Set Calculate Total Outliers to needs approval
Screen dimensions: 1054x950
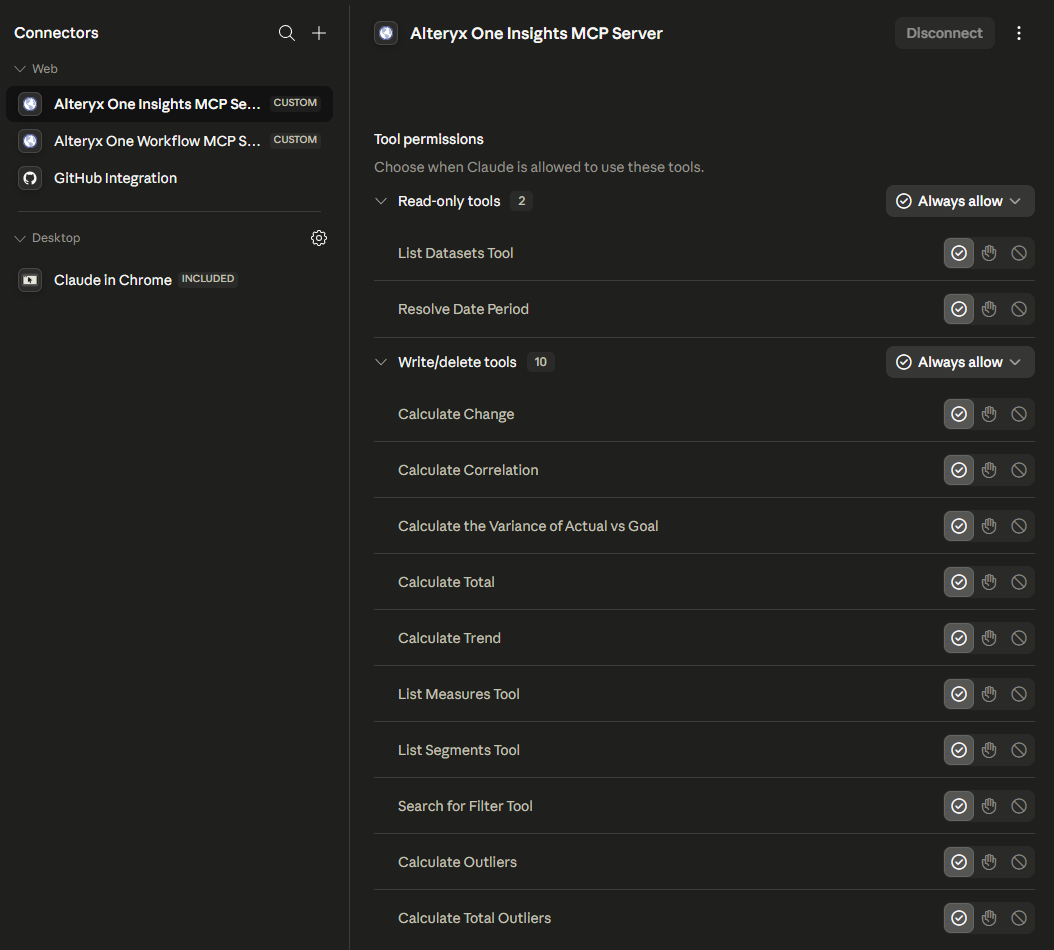[x=989, y=918]
